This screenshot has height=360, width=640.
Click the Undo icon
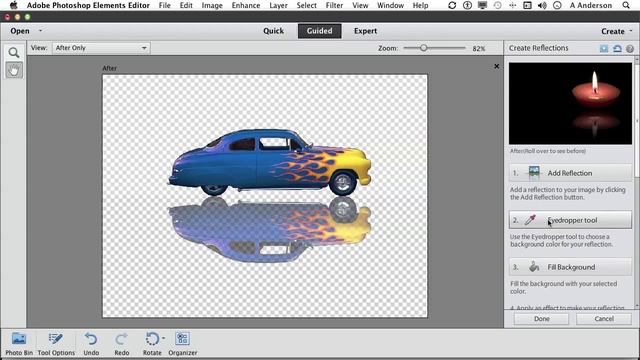[91, 339]
